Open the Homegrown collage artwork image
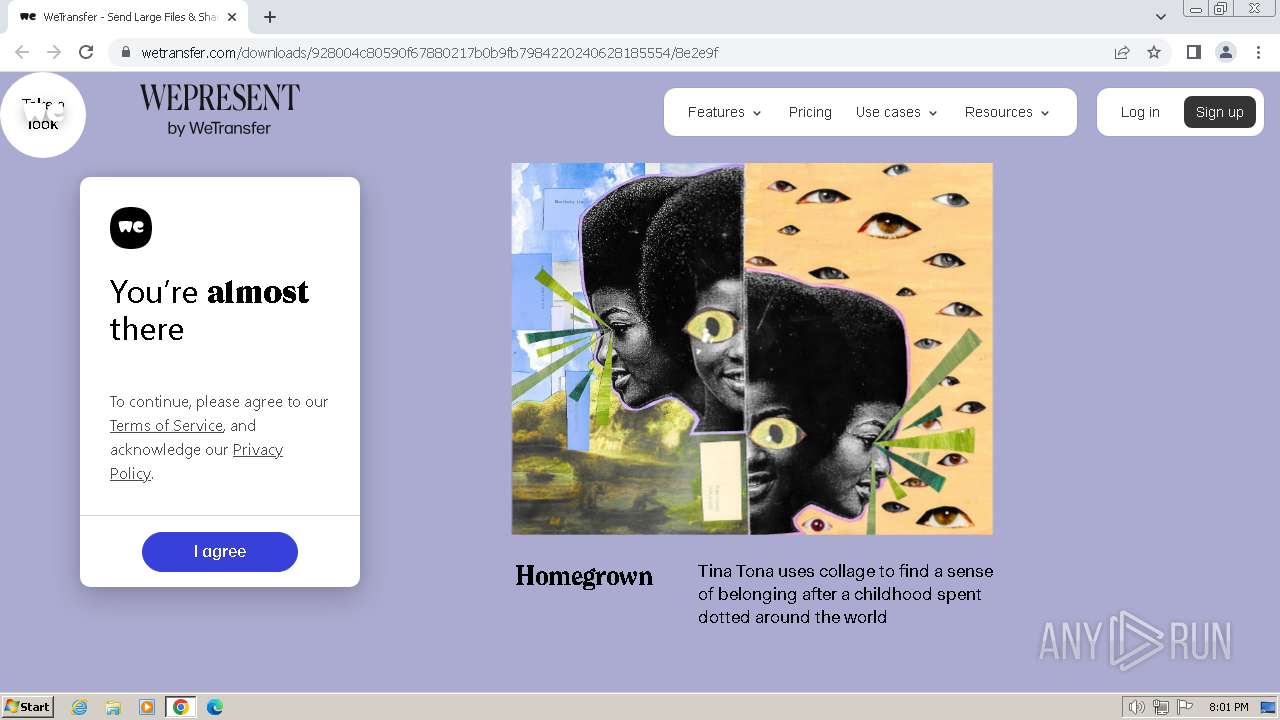1280x720 pixels. coord(752,349)
